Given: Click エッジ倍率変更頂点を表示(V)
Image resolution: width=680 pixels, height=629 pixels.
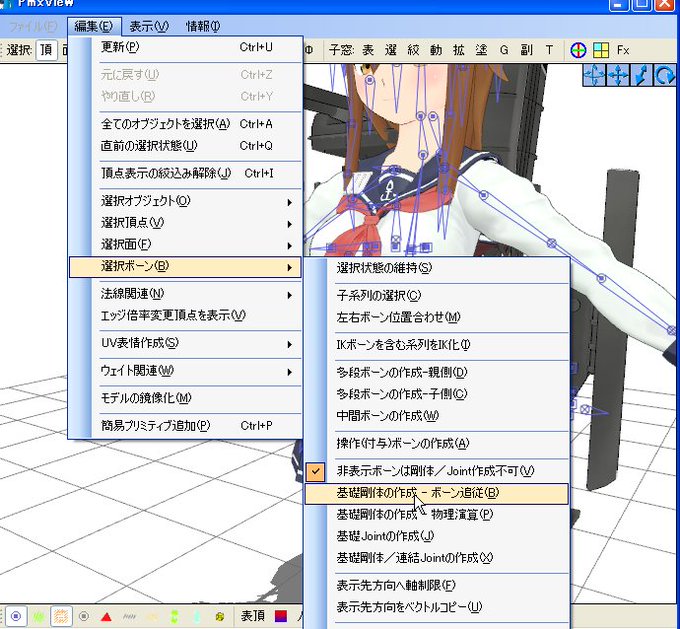Looking at the screenshot, I should click(186, 316).
